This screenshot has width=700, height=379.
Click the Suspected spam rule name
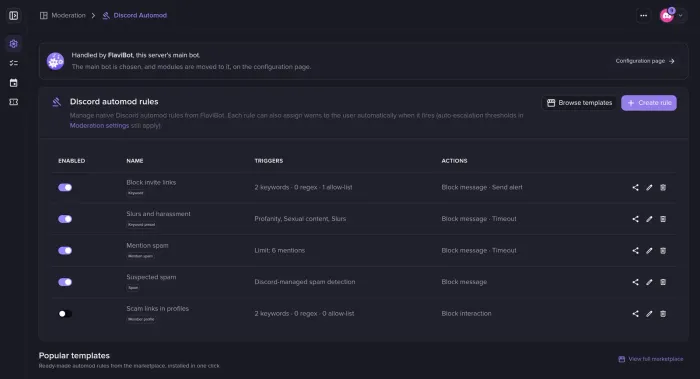click(151, 277)
